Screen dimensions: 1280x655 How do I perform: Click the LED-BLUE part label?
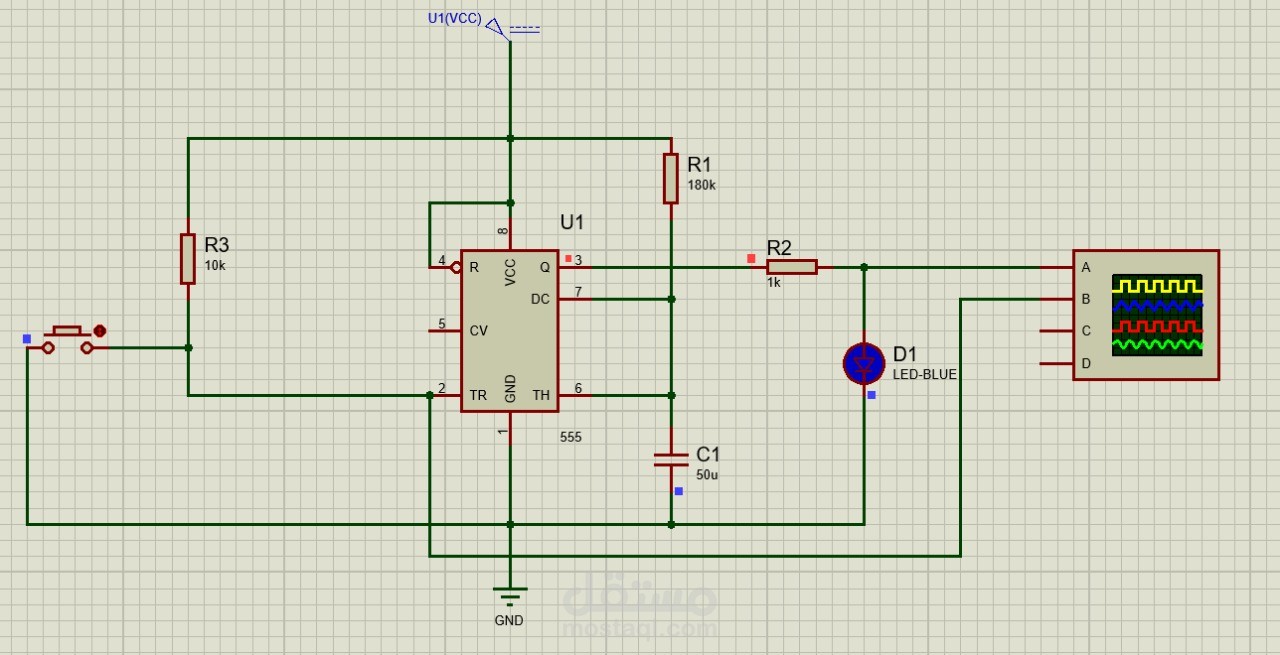[x=925, y=375]
